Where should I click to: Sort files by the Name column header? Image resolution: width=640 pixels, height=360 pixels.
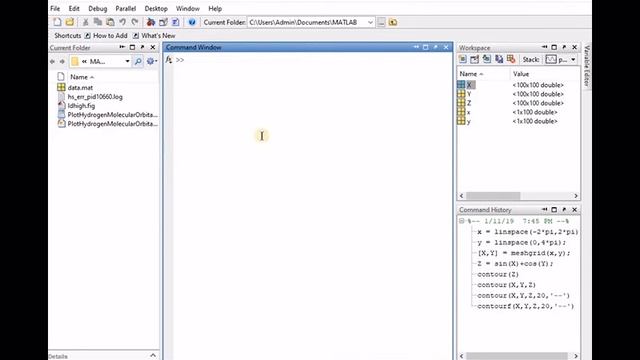pos(82,77)
